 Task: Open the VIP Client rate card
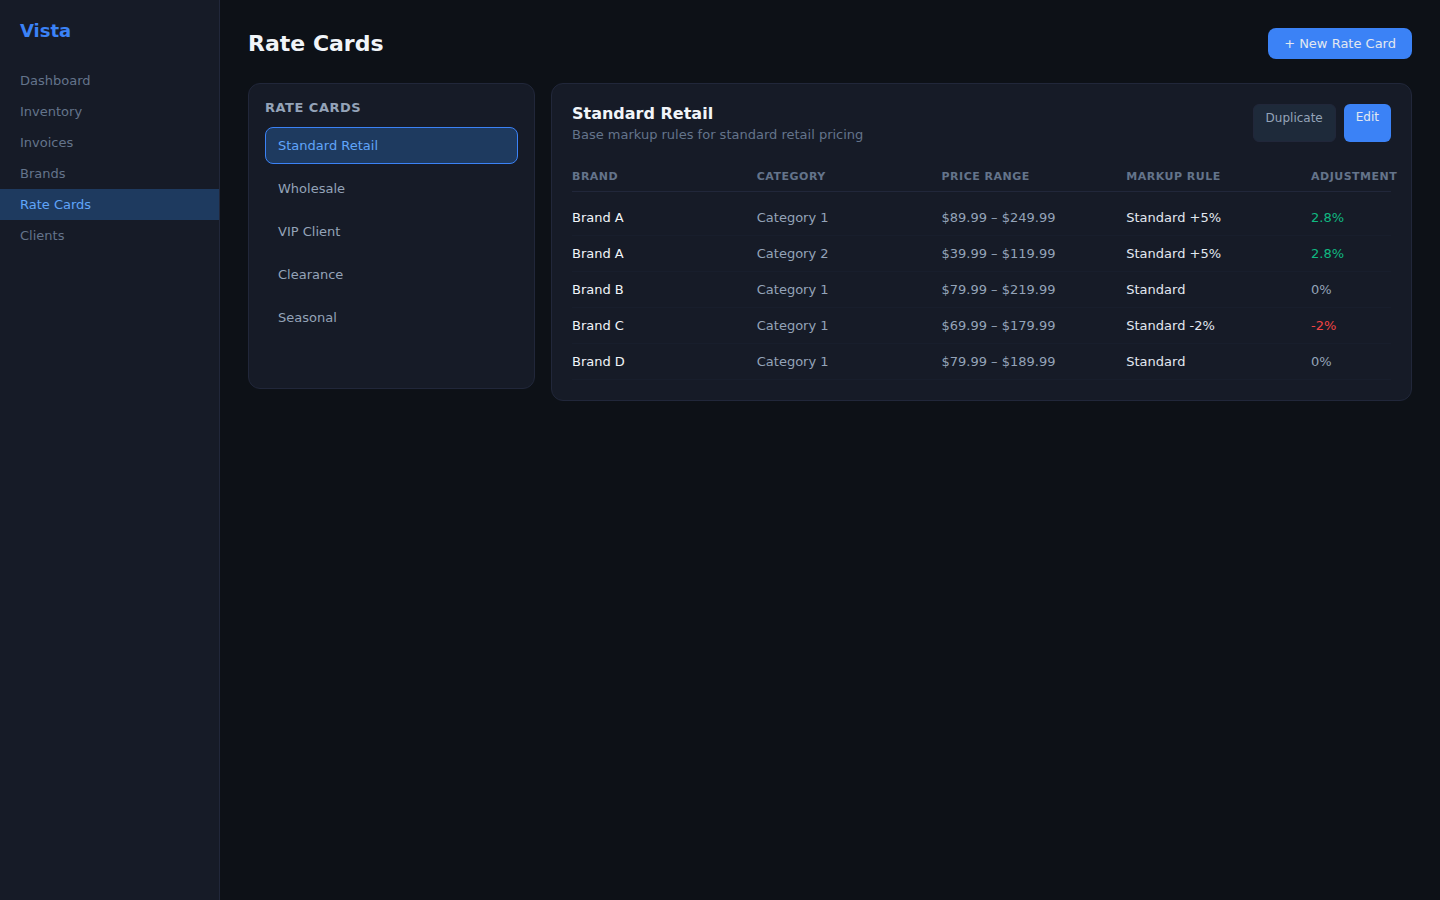click(x=309, y=231)
